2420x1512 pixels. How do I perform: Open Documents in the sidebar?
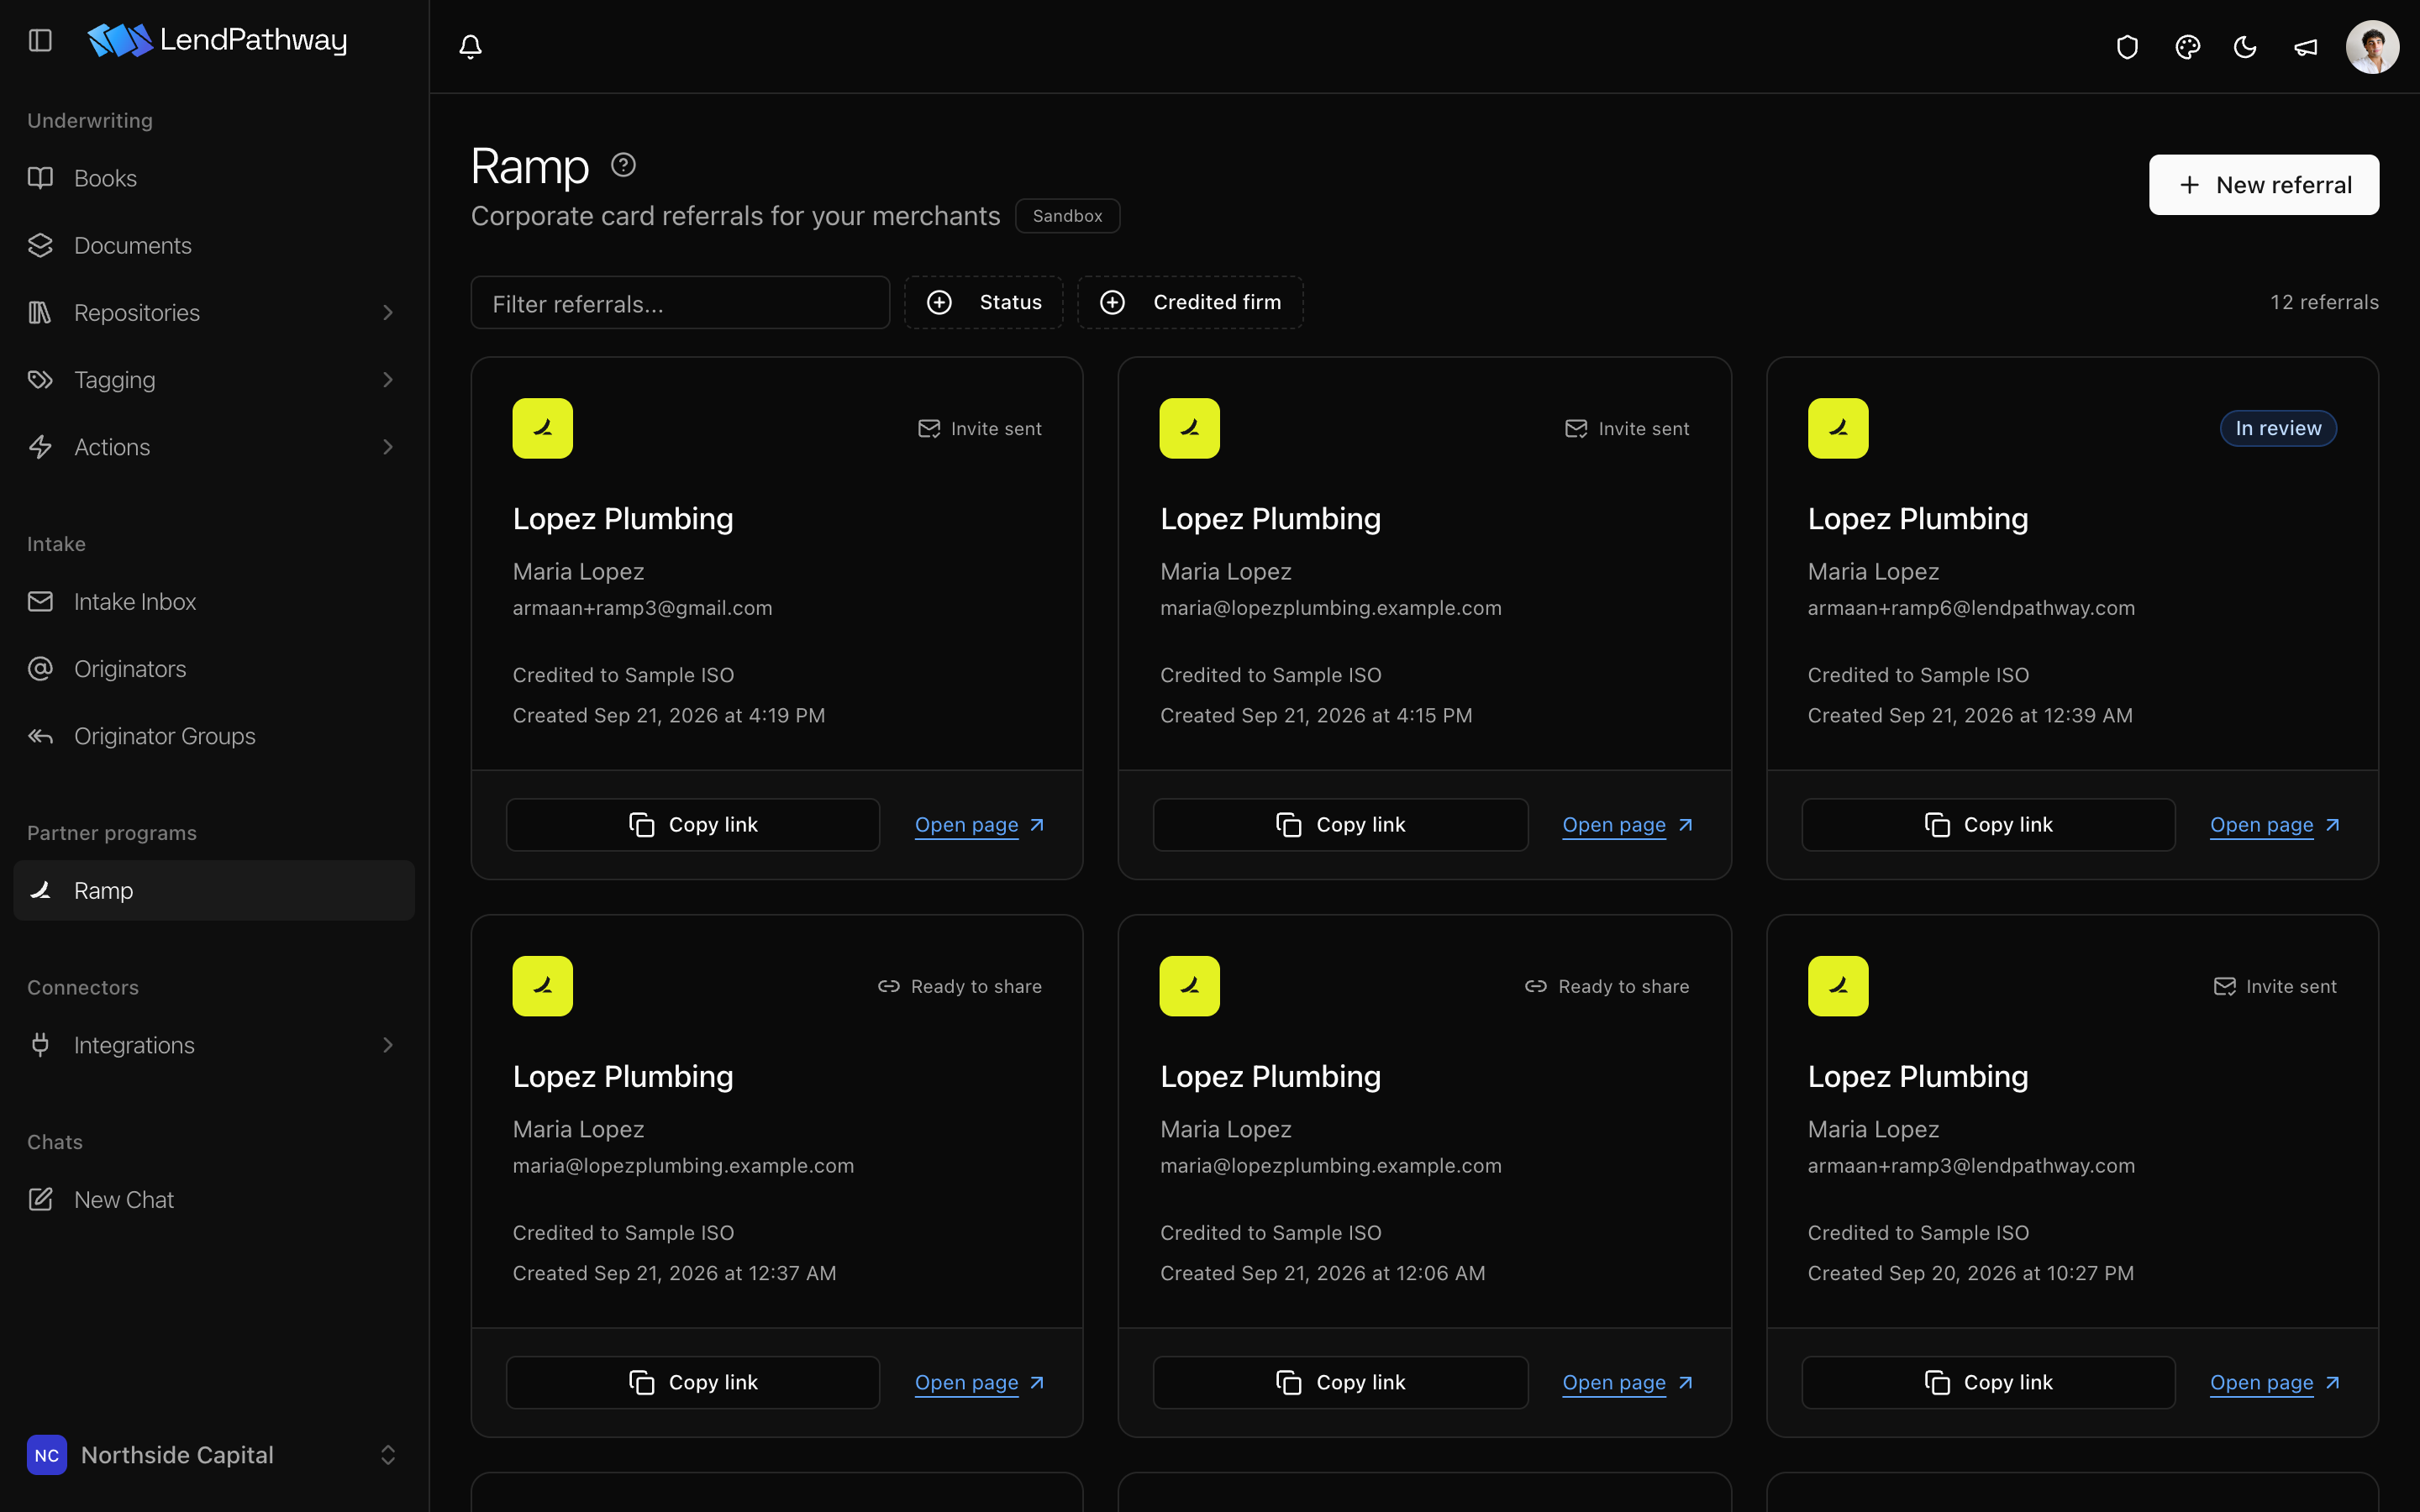coord(214,245)
